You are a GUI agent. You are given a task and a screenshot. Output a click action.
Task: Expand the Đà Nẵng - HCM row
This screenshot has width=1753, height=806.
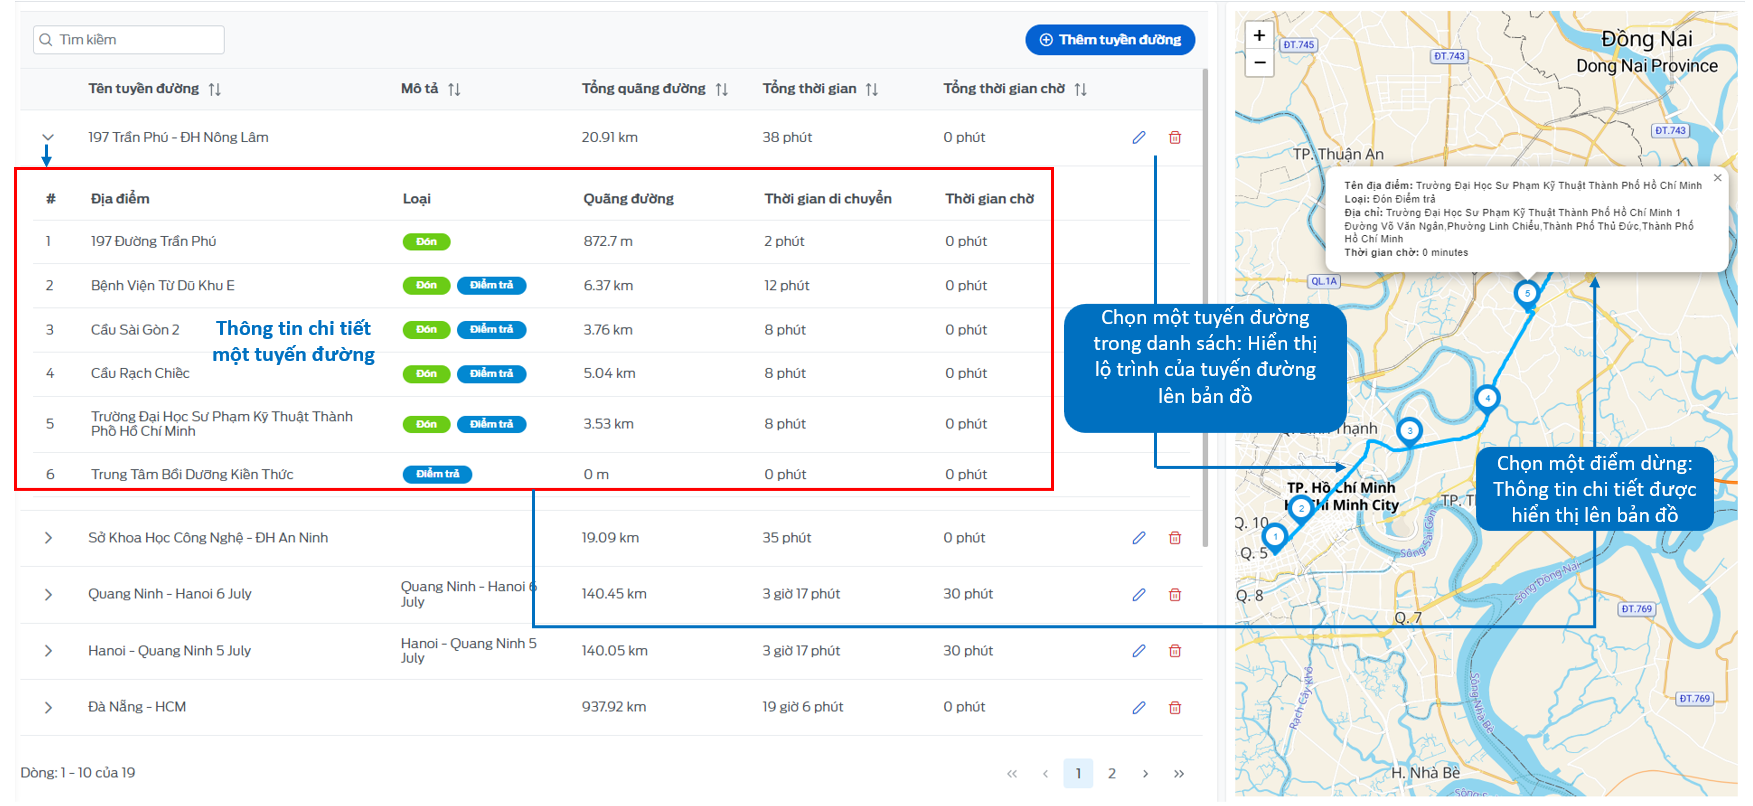48,707
